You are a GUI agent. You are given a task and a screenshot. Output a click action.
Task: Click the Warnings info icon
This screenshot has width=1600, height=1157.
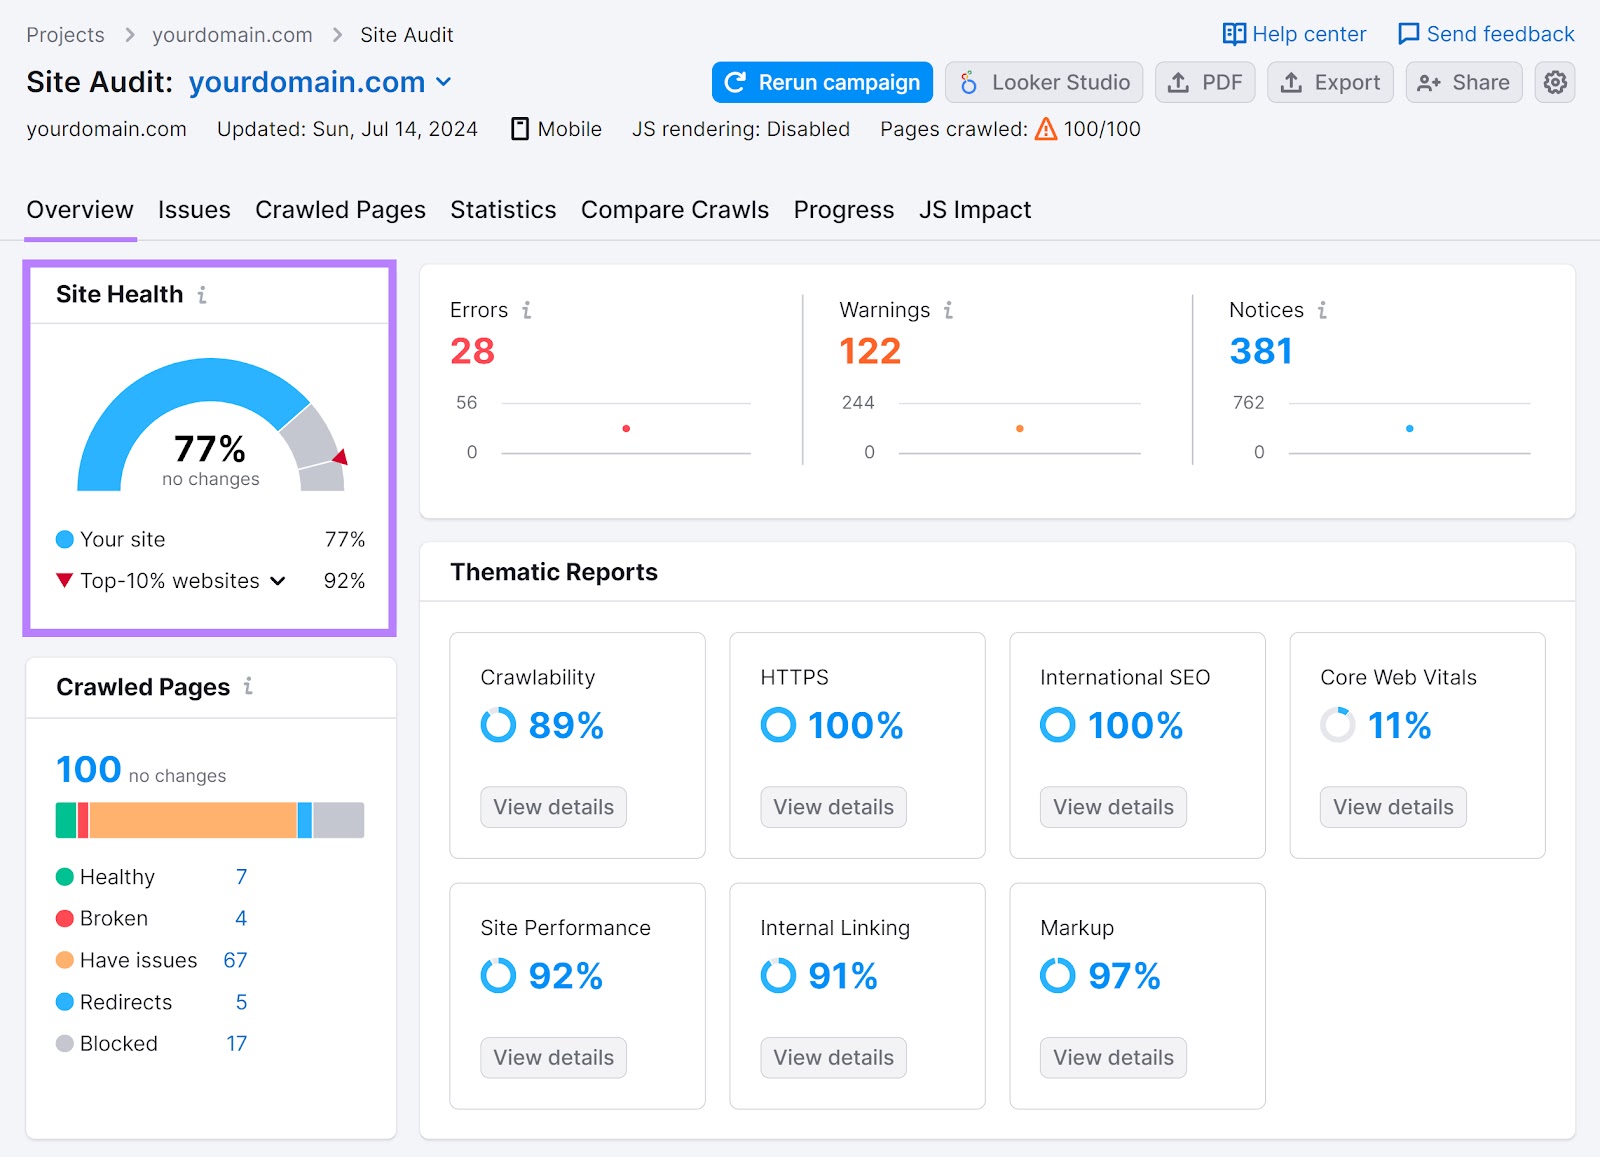click(x=946, y=310)
